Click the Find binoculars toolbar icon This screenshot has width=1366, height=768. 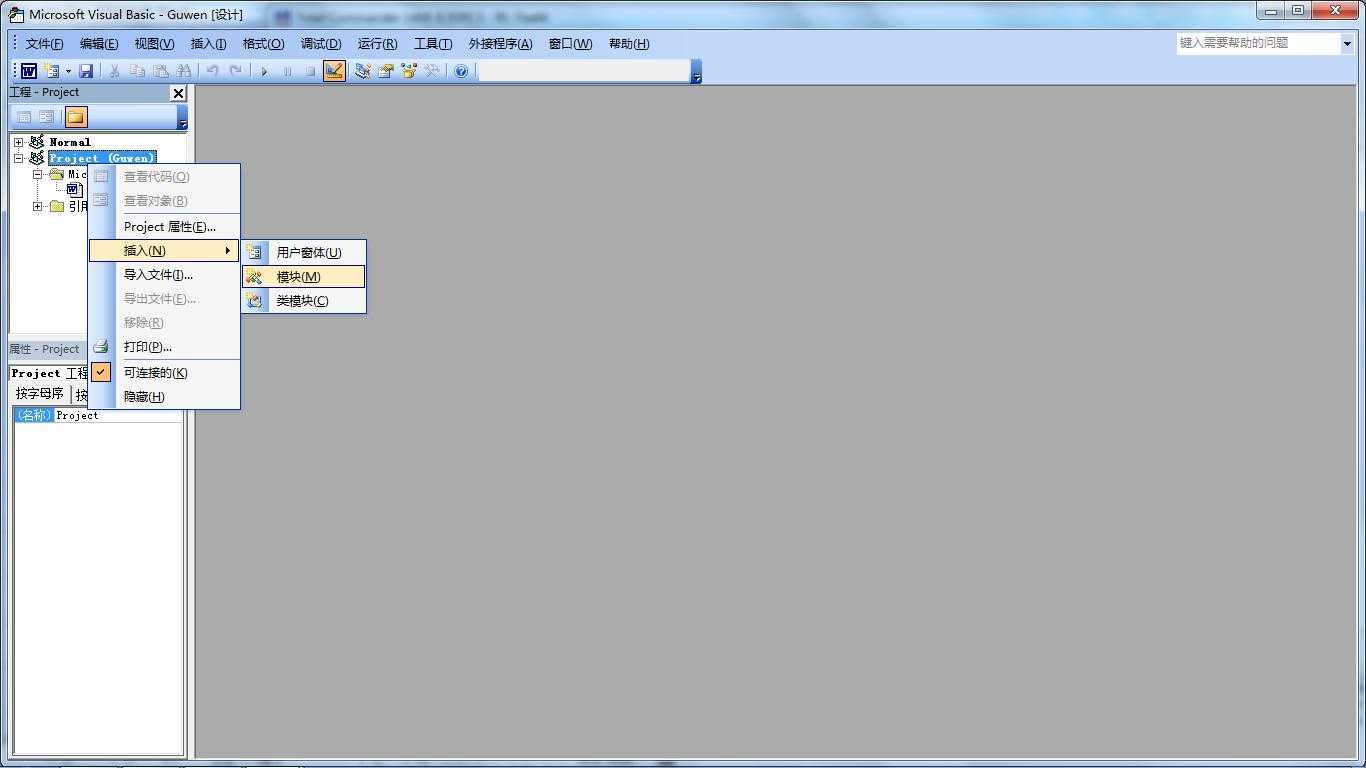pos(183,71)
